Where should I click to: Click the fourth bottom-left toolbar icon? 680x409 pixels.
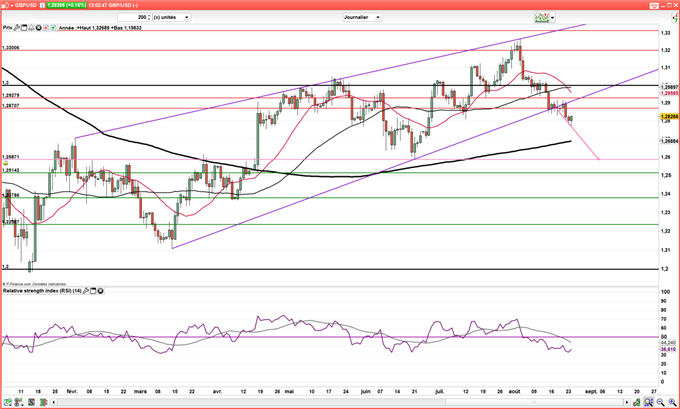pyautogui.click(x=43, y=402)
